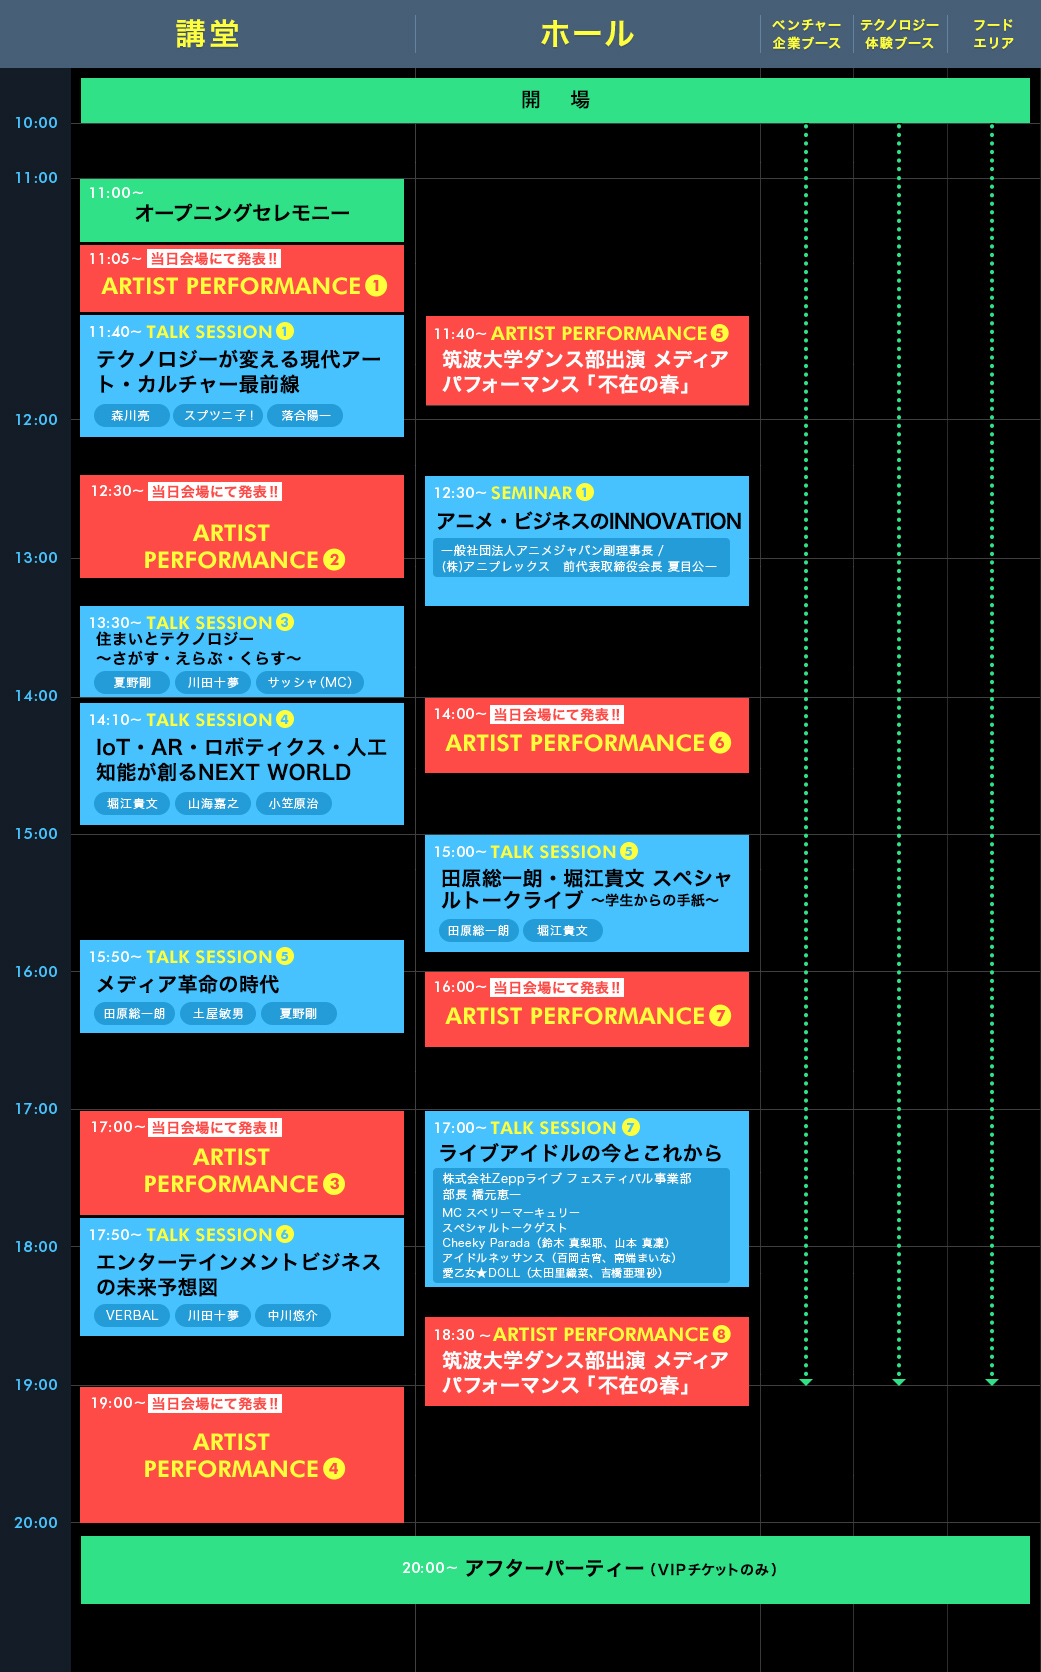Click the 15:00 time marker

click(x=36, y=834)
